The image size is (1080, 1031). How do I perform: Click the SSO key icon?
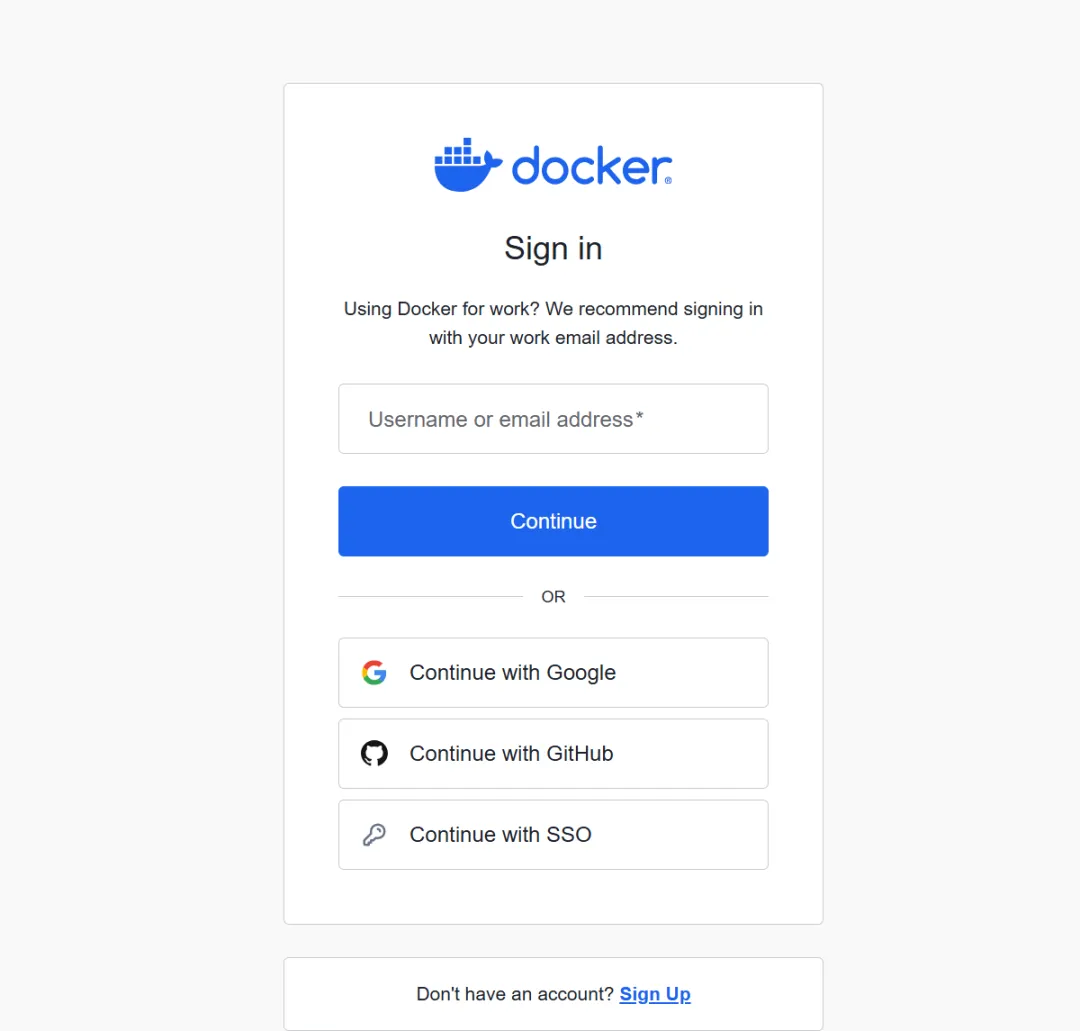tap(374, 835)
